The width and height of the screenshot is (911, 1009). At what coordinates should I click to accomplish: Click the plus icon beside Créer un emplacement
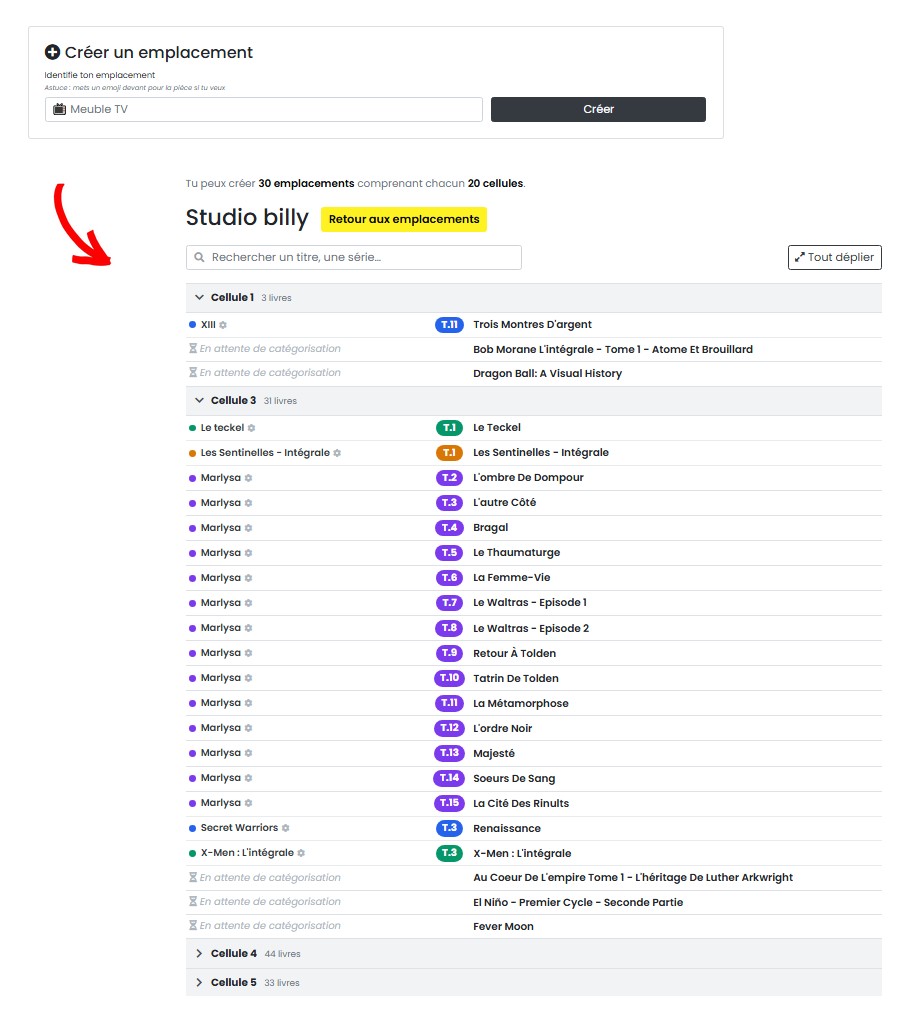[x=52, y=52]
